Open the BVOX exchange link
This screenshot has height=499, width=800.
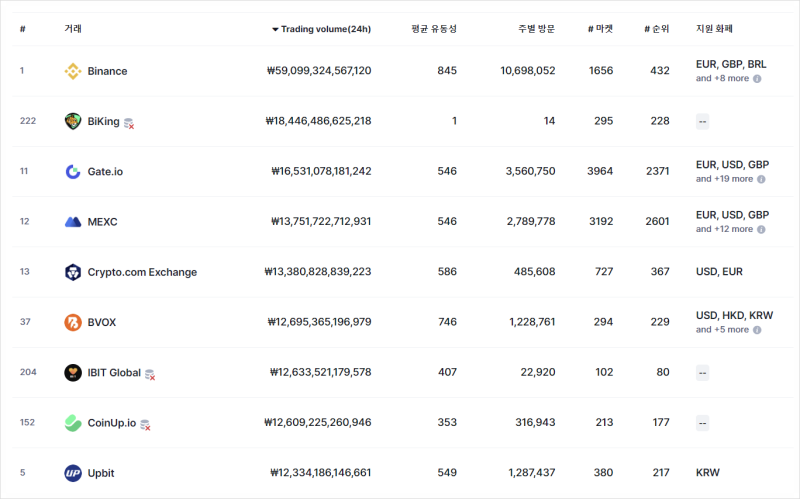pyautogui.click(x=102, y=322)
